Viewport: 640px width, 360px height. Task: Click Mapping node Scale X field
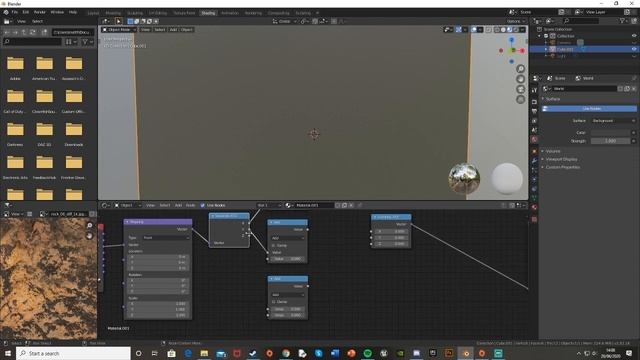[x=158, y=304]
